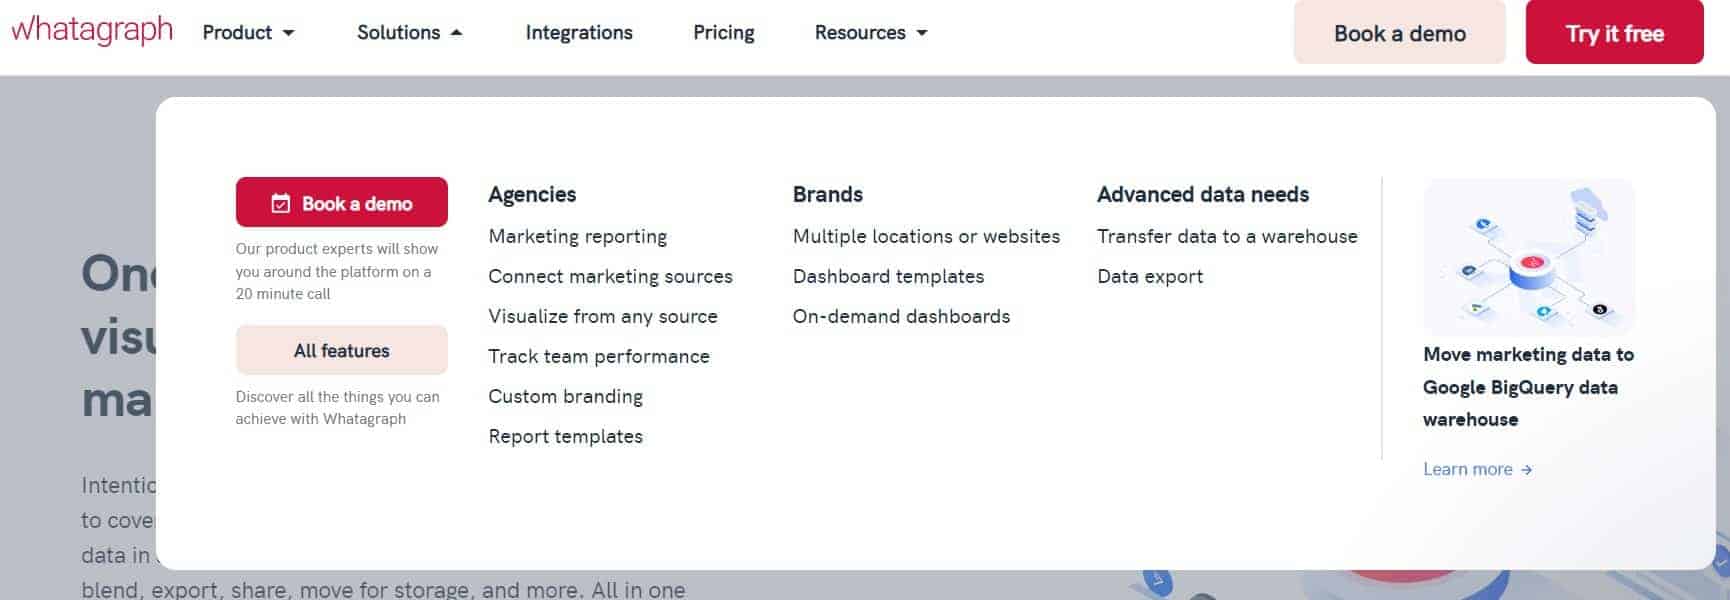Click Discover all the things description text
The image size is (1730, 600).
[337, 408]
